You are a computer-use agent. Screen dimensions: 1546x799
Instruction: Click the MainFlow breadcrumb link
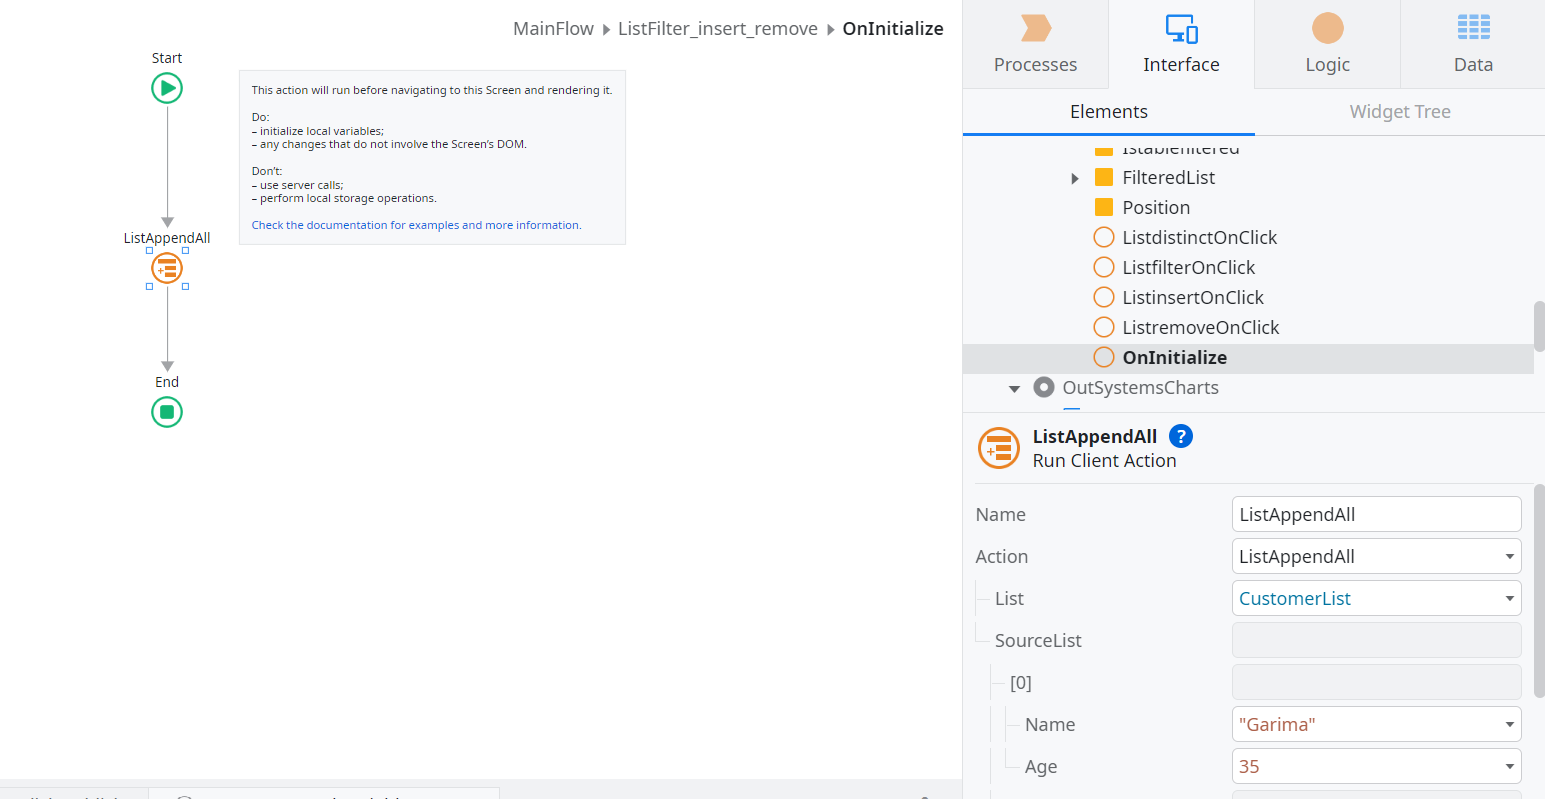pyautogui.click(x=553, y=28)
